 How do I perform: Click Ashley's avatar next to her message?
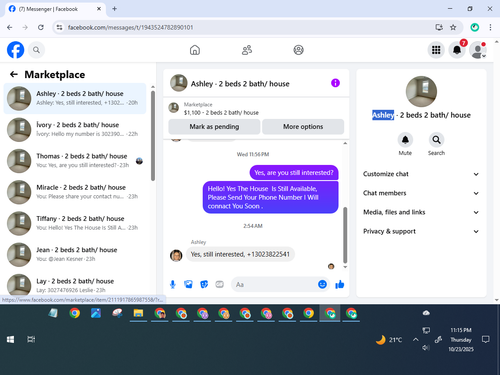pyautogui.click(x=176, y=255)
